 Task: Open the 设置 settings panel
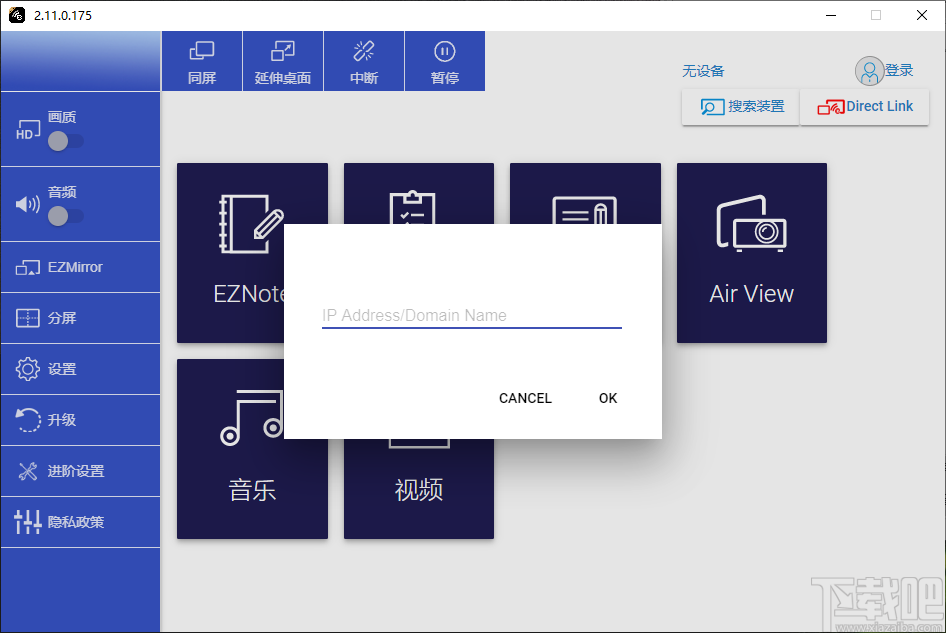80,369
